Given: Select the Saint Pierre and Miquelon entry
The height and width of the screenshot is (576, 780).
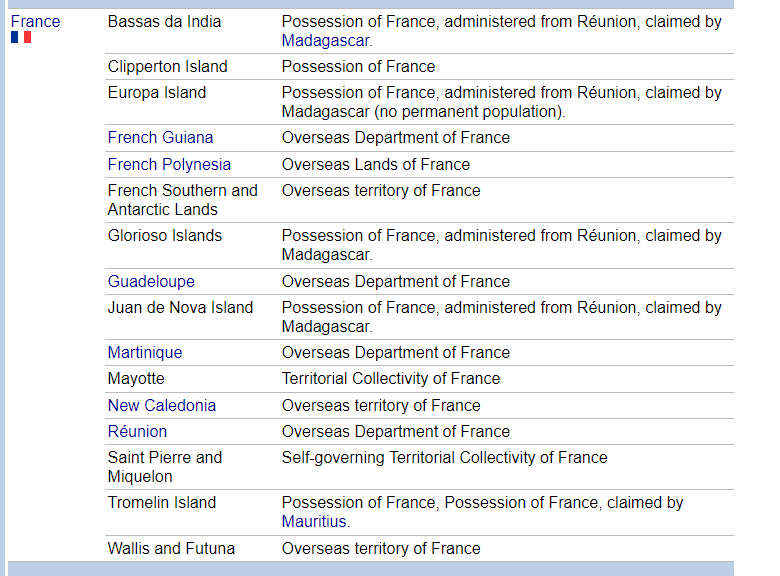Looking at the screenshot, I should 165,467.
